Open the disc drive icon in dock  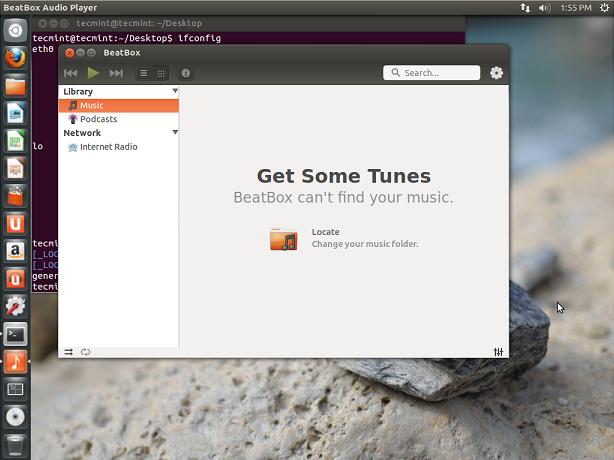(15, 417)
